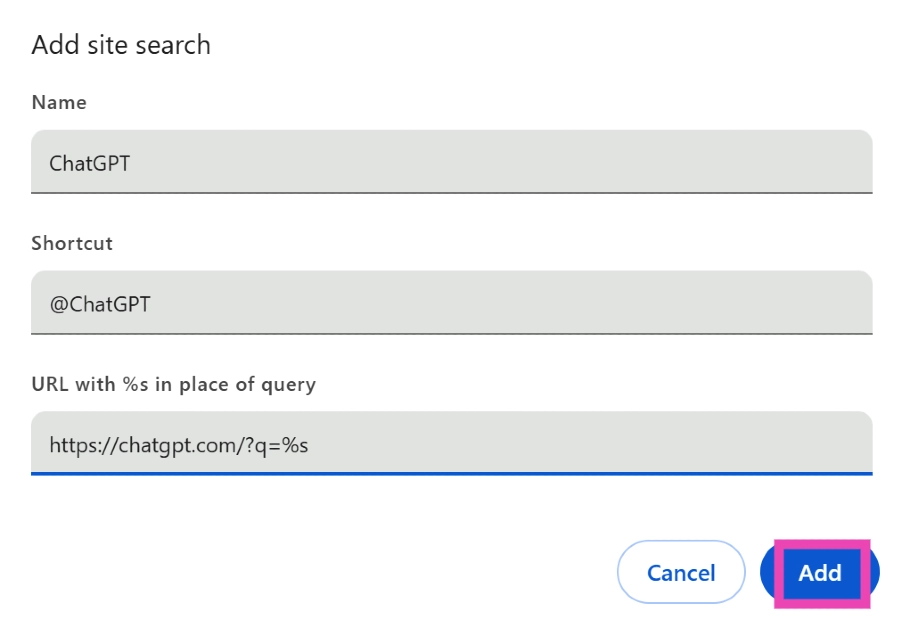Screen dimensions: 902x628
Task: Click the "Name" field label
Action: point(59,102)
